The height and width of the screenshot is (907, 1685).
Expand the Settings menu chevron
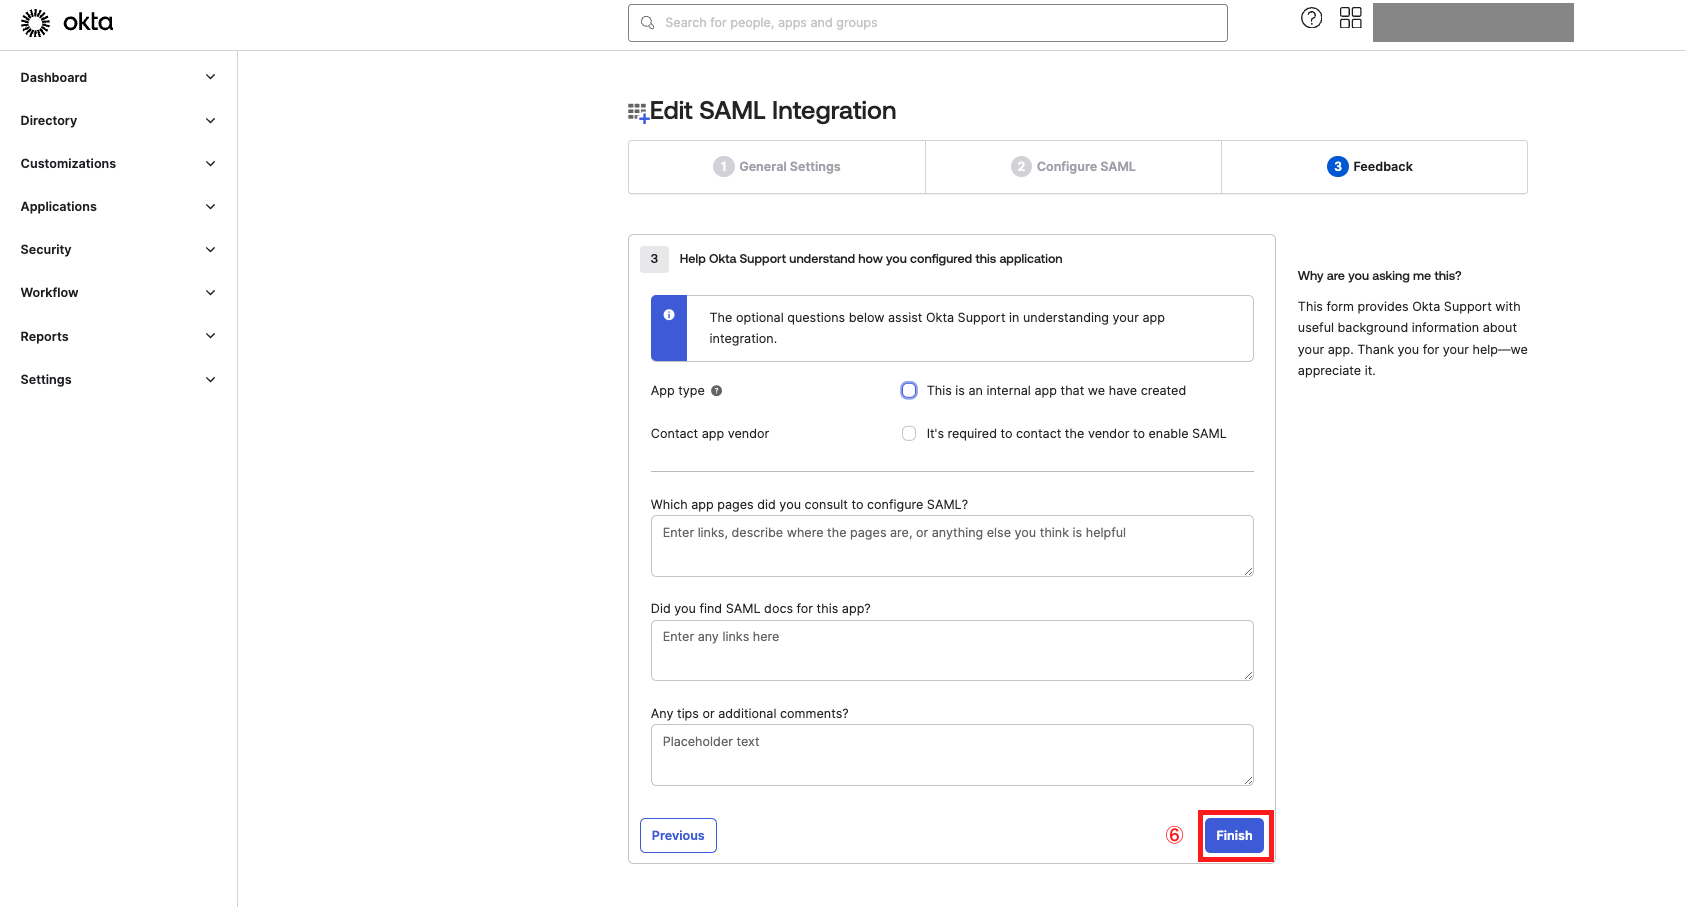point(210,380)
